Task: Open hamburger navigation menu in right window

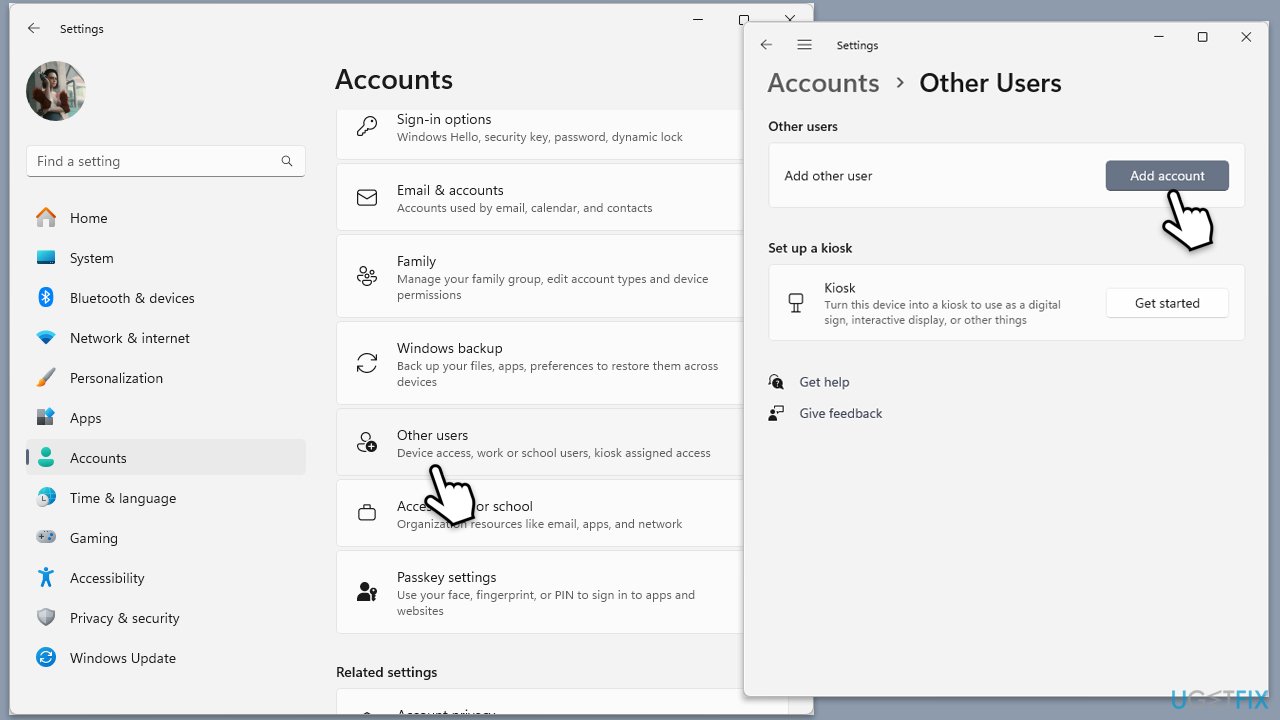Action: coord(804,45)
